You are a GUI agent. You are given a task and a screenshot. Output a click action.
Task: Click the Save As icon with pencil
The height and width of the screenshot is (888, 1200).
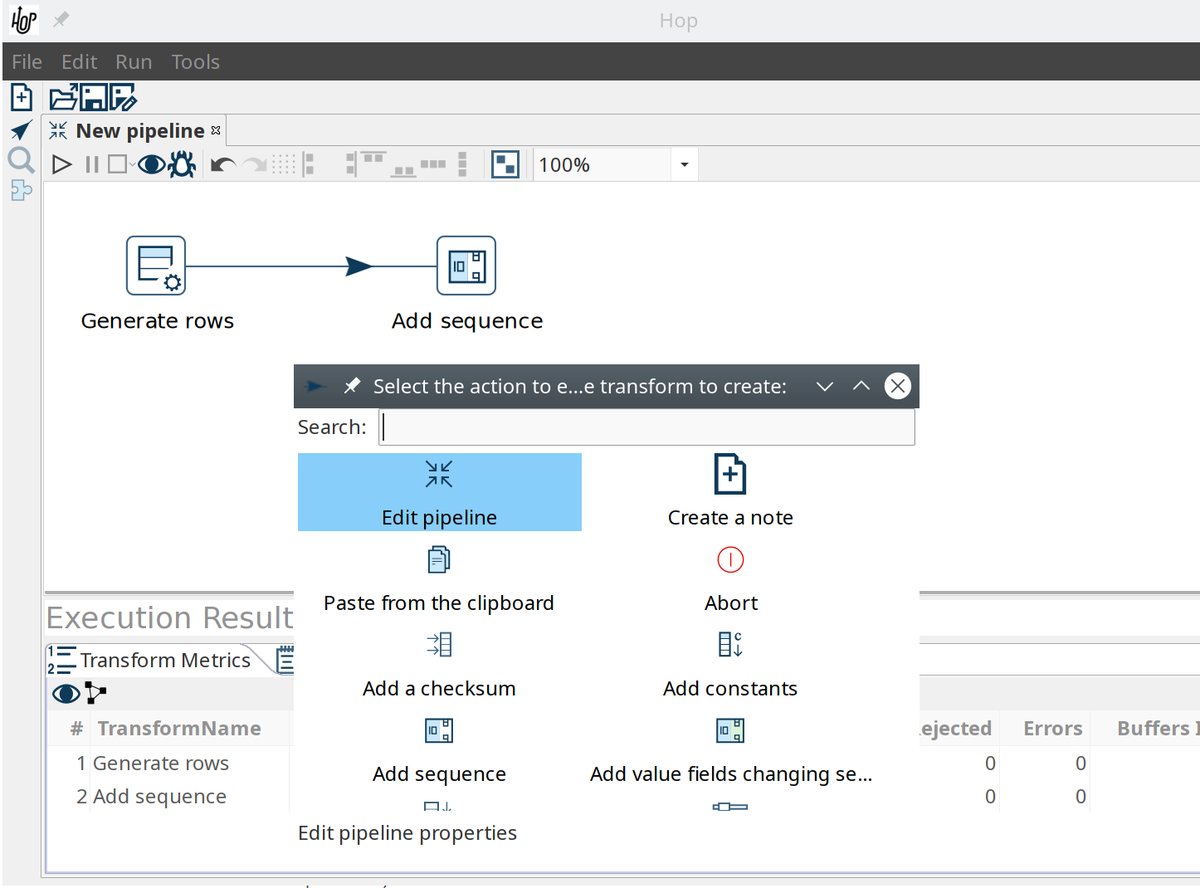[123, 97]
